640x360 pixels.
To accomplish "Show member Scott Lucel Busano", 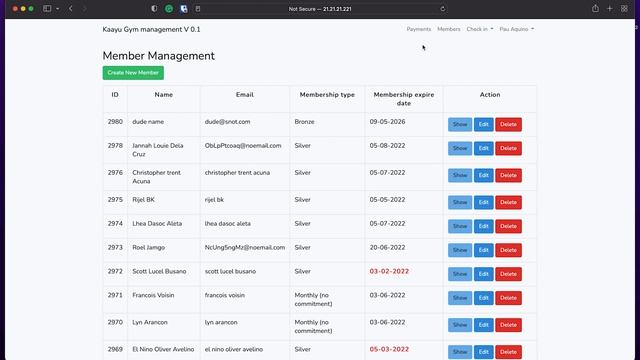I will 460,274.
